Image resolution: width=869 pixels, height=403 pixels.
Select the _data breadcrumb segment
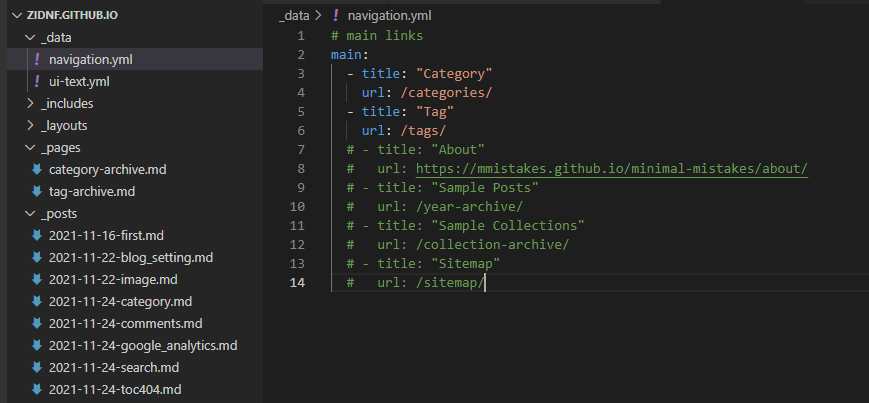[x=294, y=16]
